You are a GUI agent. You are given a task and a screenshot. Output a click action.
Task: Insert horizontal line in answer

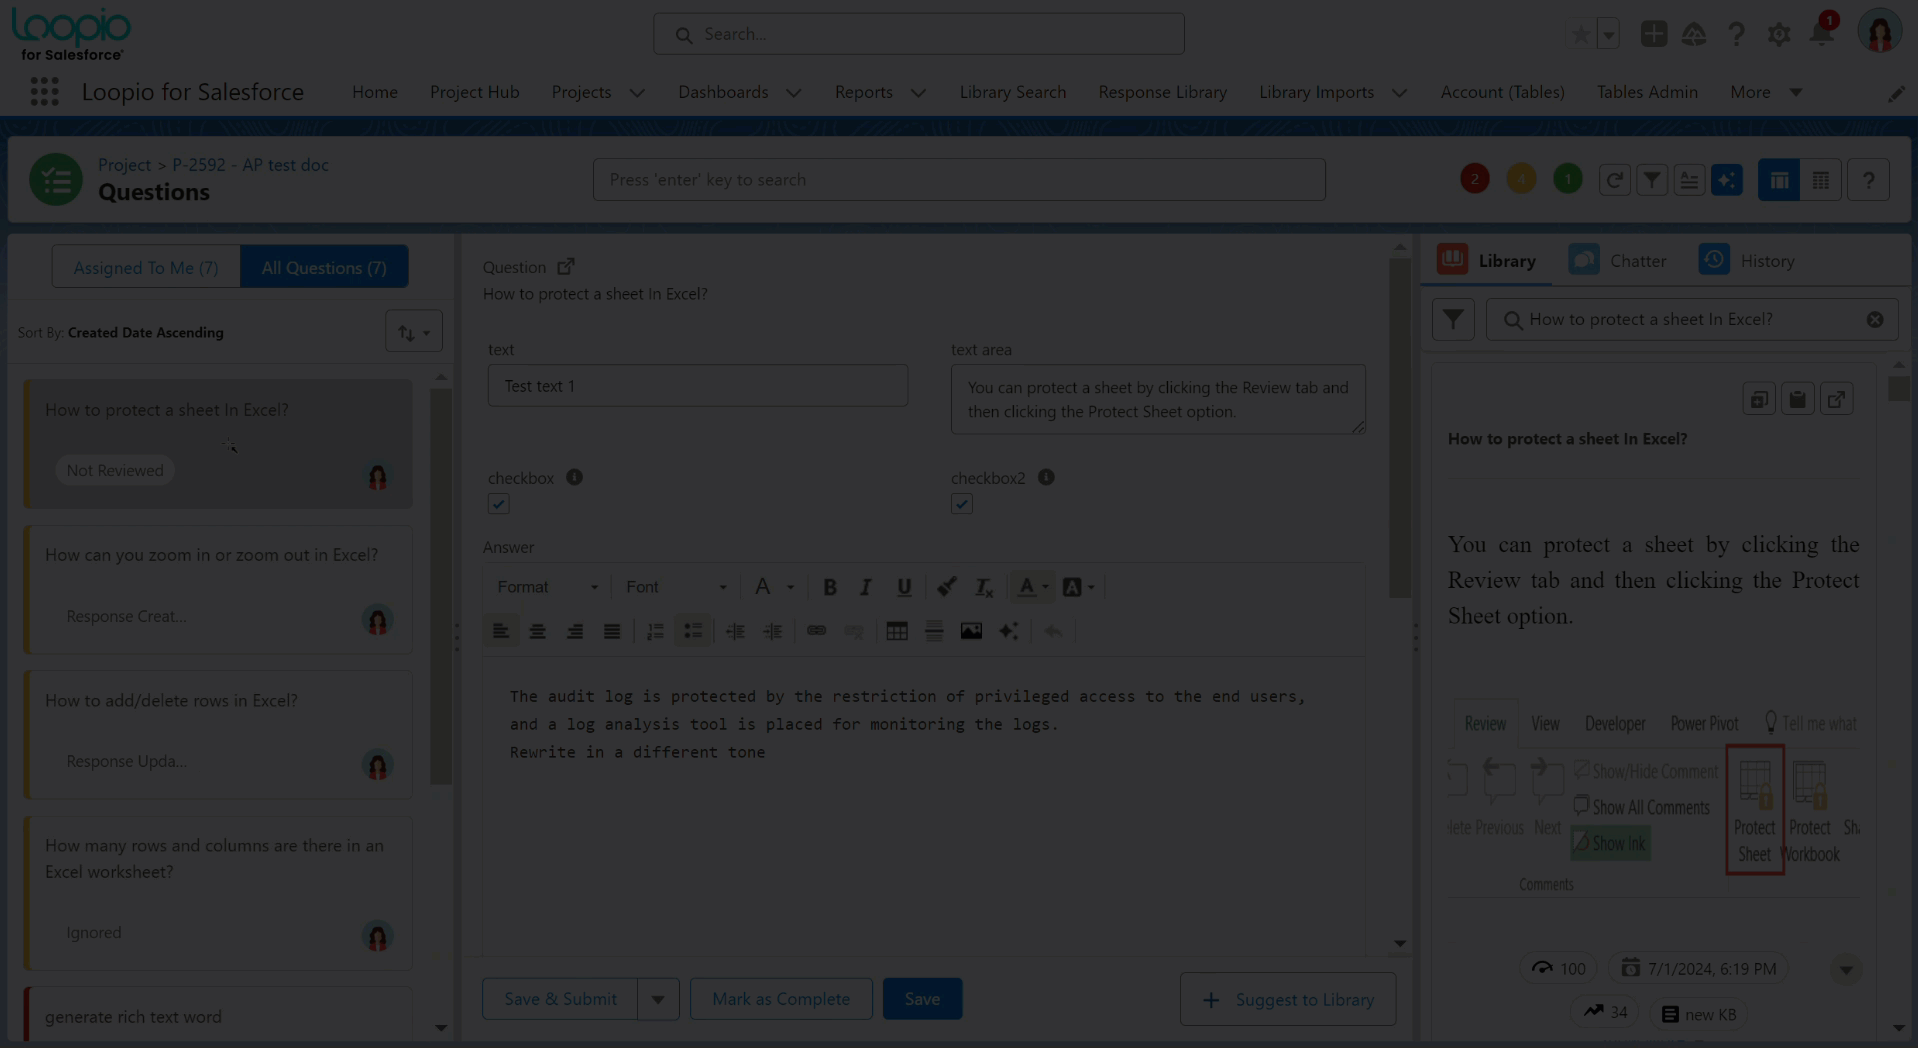pos(934,631)
